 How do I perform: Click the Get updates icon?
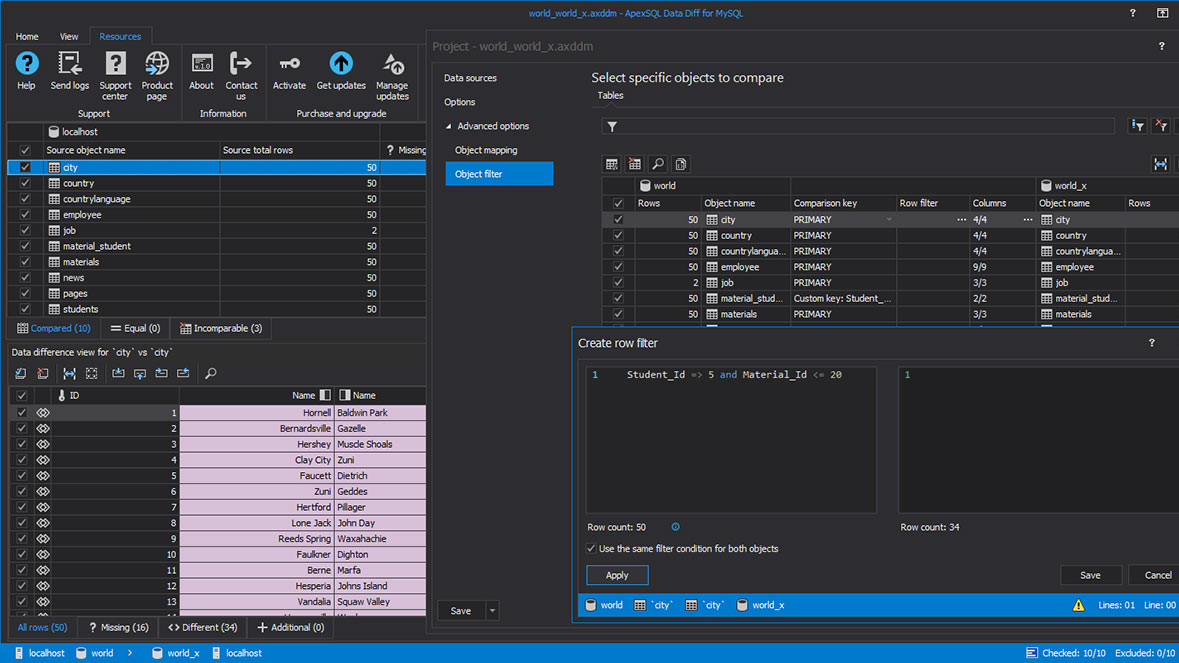pos(341,70)
